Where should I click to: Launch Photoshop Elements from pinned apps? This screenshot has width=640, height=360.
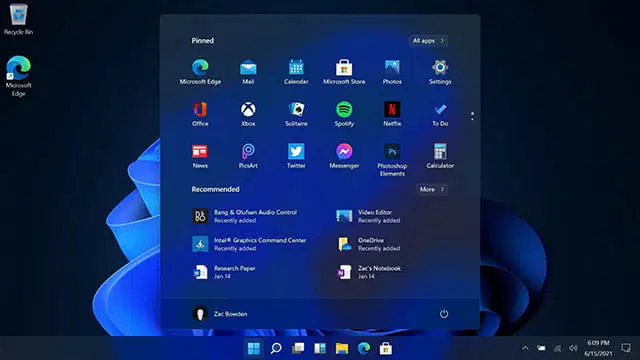tap(392, 160)
